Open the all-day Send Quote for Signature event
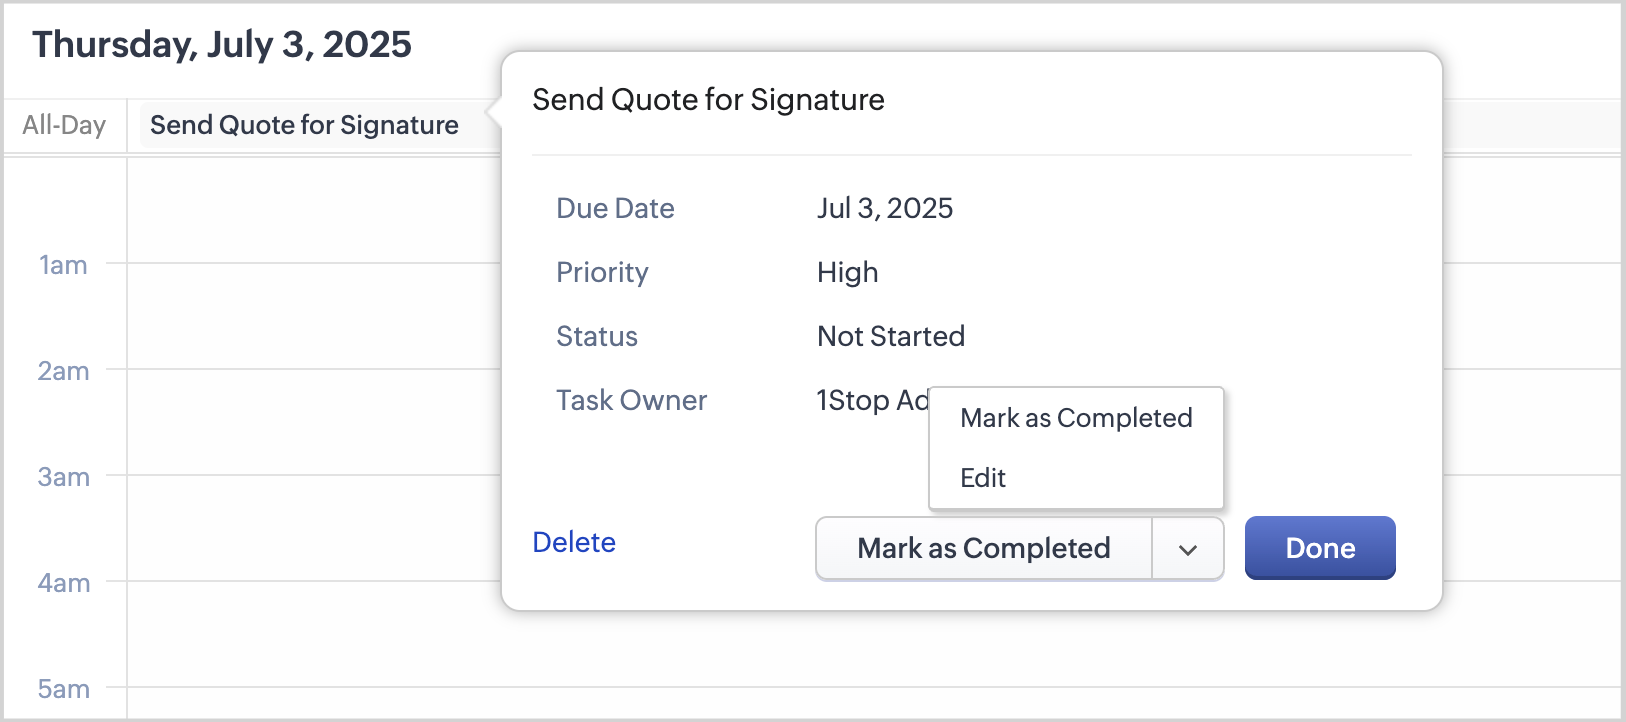Screen dimensions: 1626x722 [x=304, y=125]
